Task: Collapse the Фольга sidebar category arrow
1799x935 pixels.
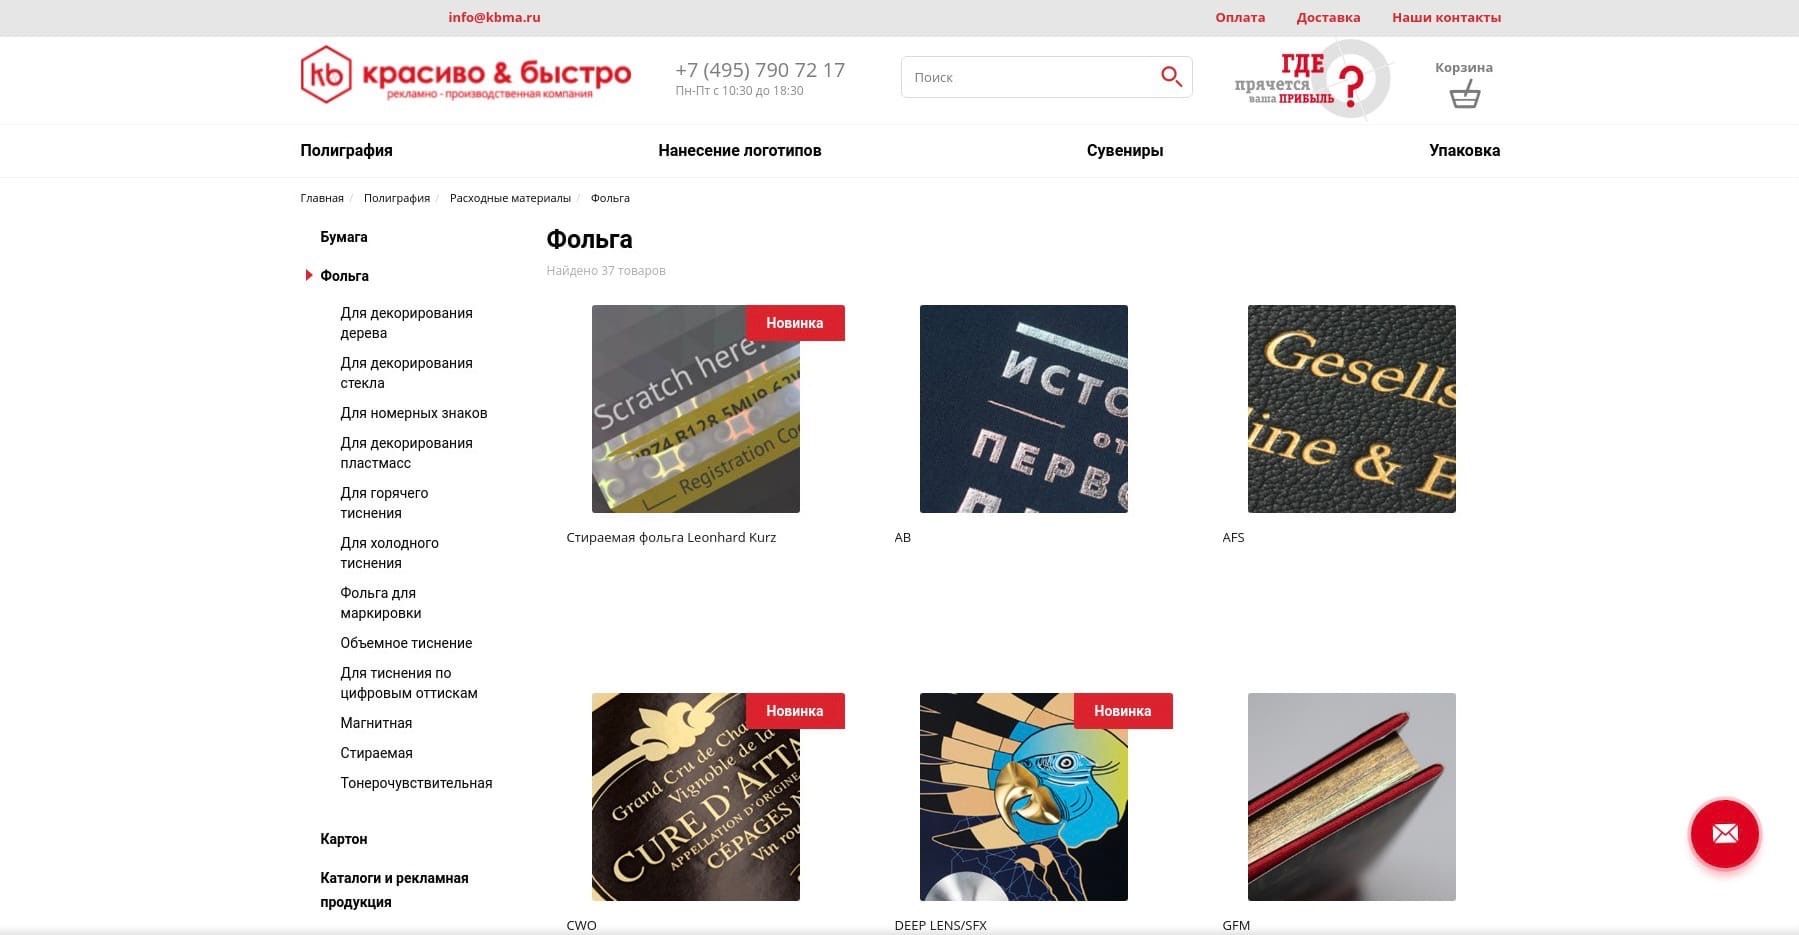Action: point(309,275)
